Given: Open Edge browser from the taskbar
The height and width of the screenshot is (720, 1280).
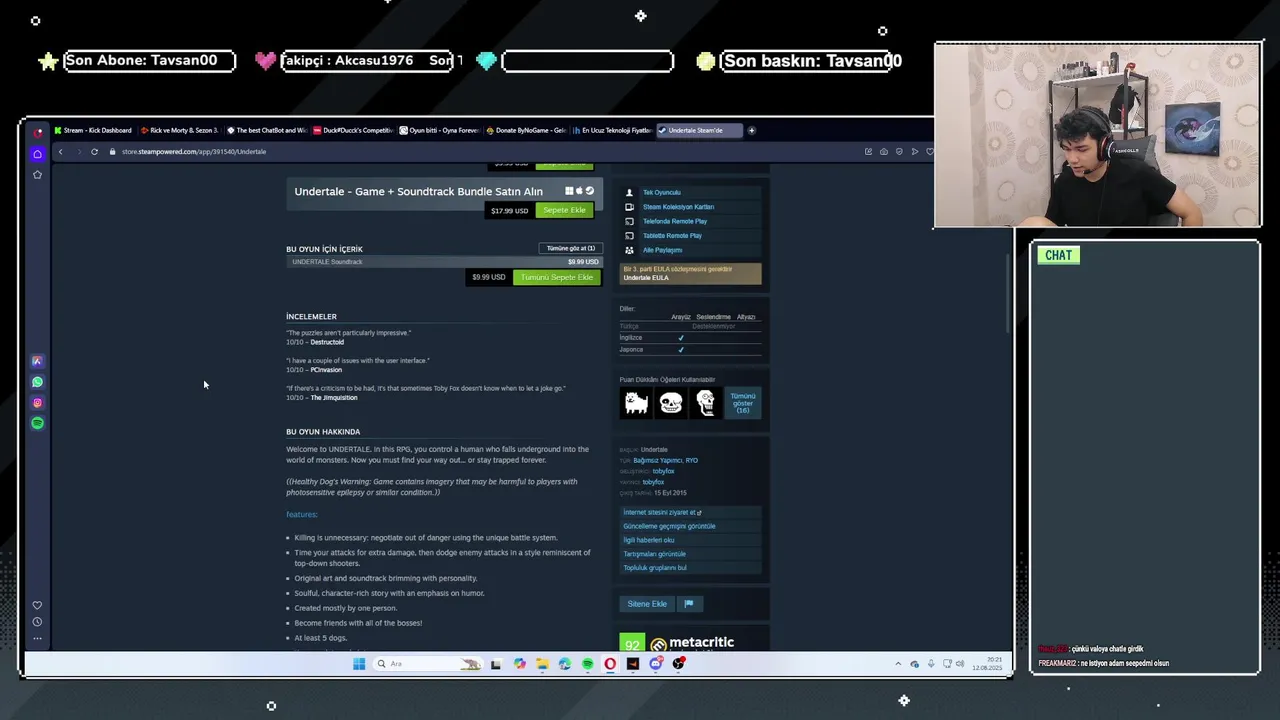Looking at the screenshot, I should click(x=565, y=664).
